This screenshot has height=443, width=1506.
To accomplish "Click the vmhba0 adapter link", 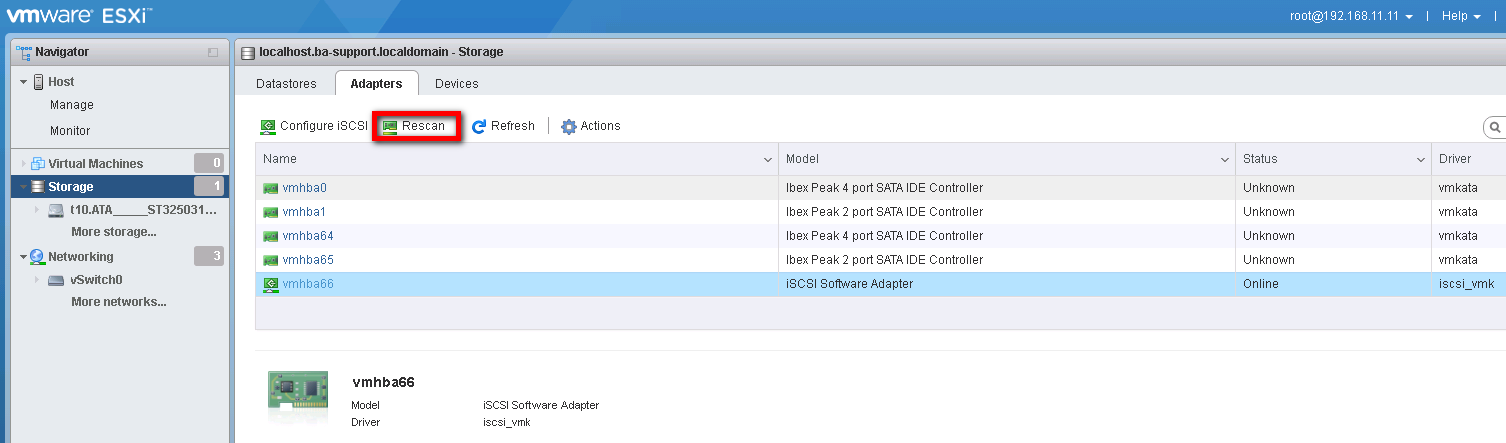I will click(x=304, y=188).
